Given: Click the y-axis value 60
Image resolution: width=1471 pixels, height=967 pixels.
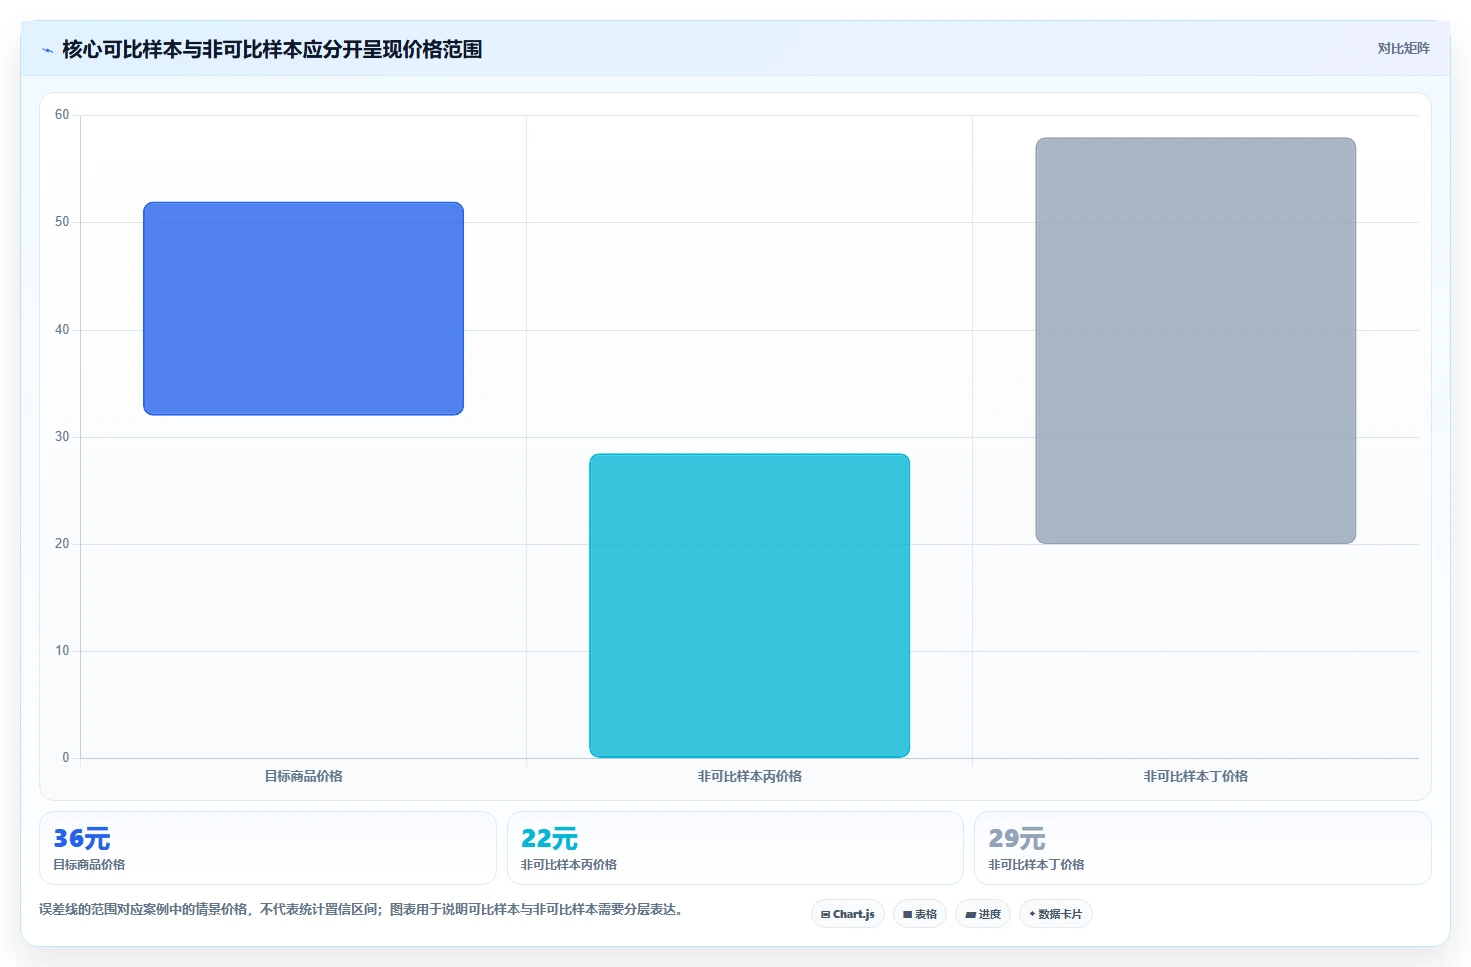Looking at the screenshot, I should pyautogui.click(x=62, y=115).
